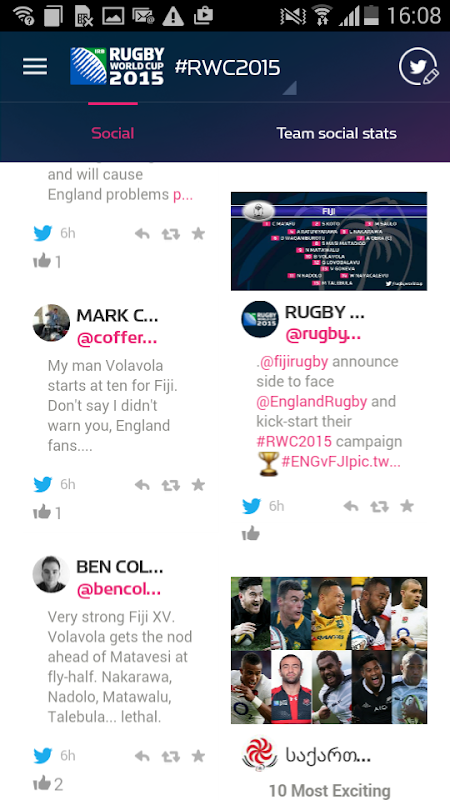450x800 pixels.
Task: Open the @fijirugby mention link
Action: 293,362
